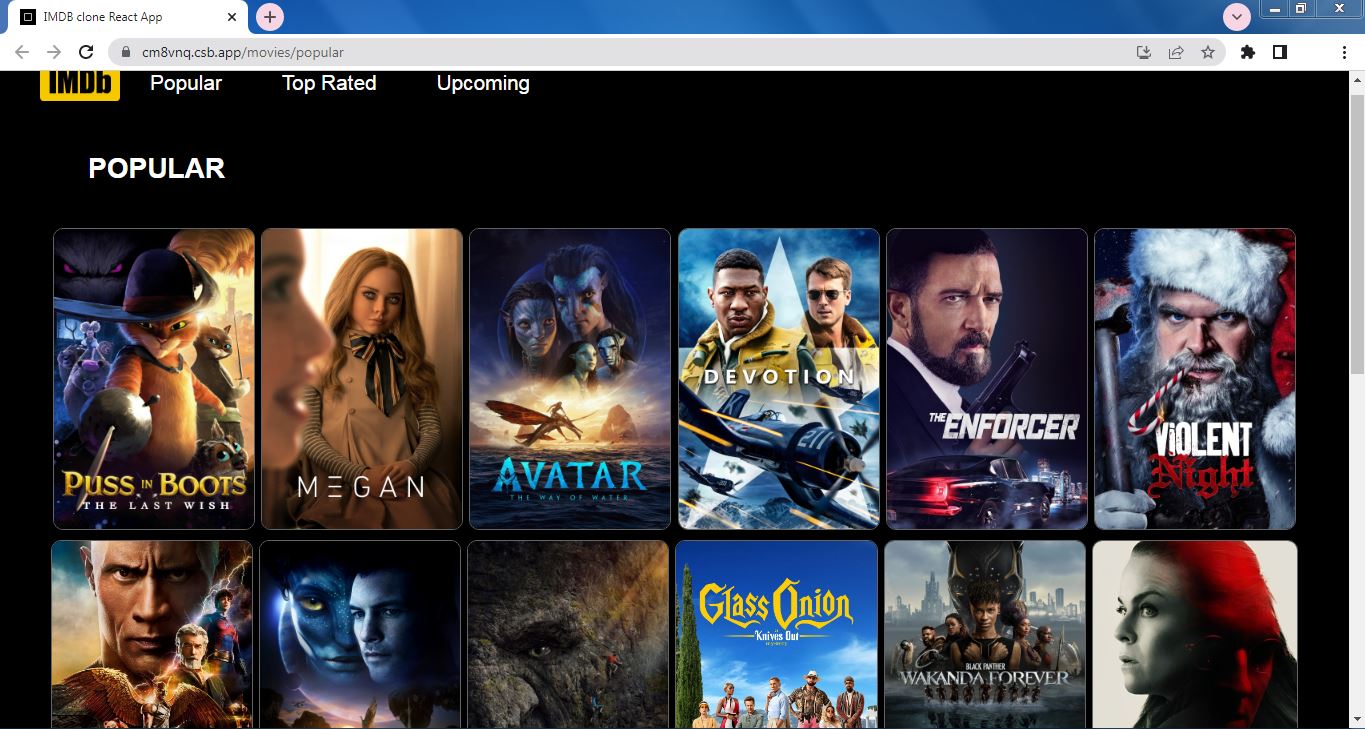Open the M3GAN movie poster
1365x729 pixels.
(362, 379)
